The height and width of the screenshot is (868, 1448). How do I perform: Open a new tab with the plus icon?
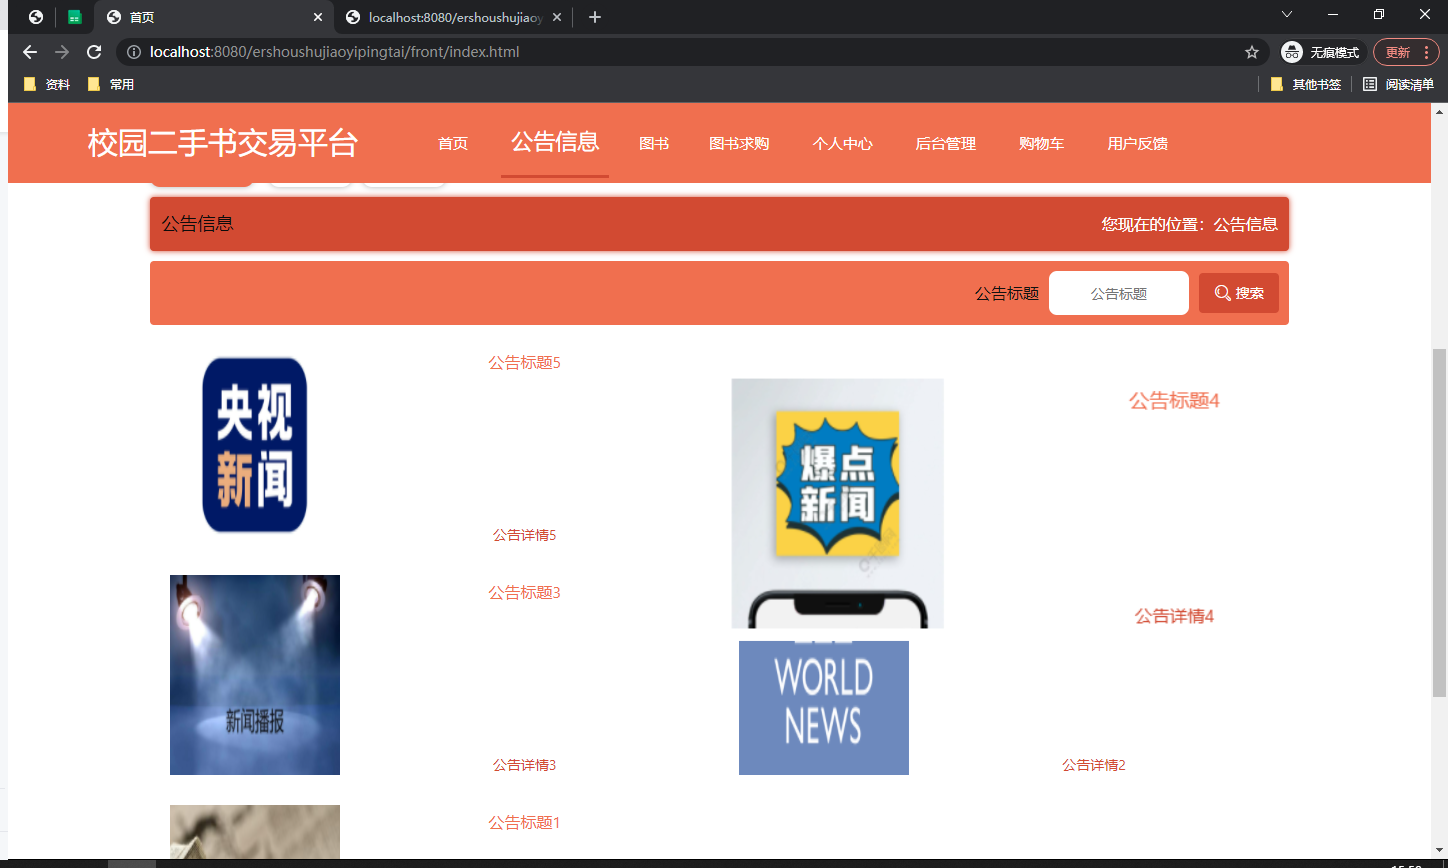tap(595, 17)
